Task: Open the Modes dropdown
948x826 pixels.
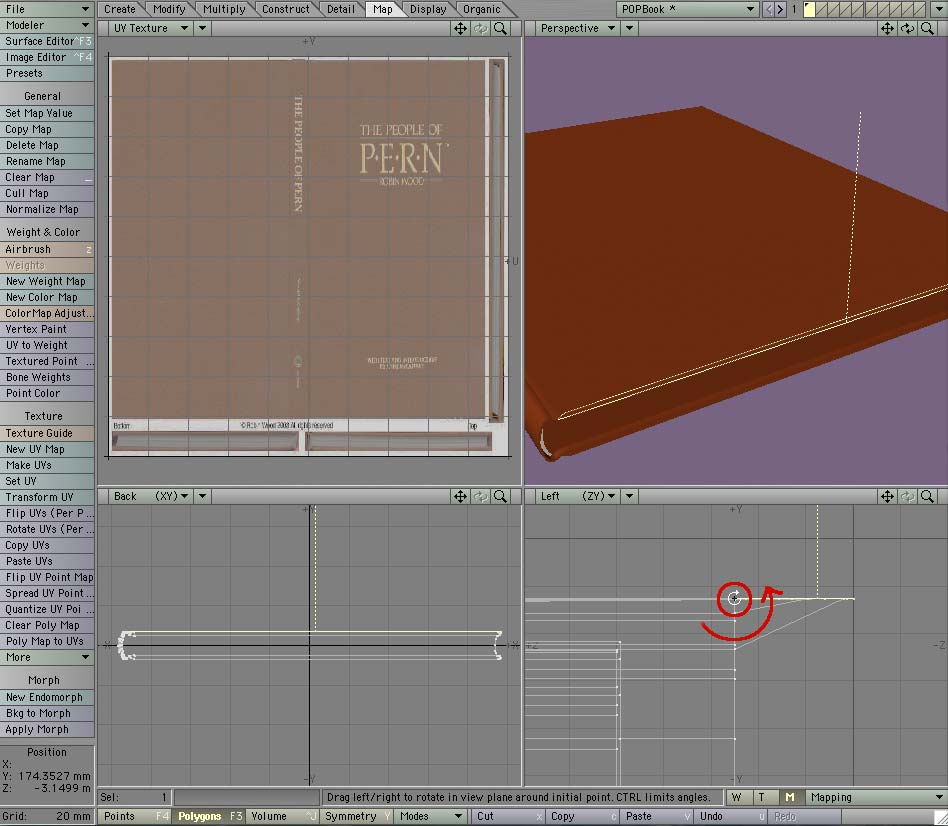Action: 431,816
